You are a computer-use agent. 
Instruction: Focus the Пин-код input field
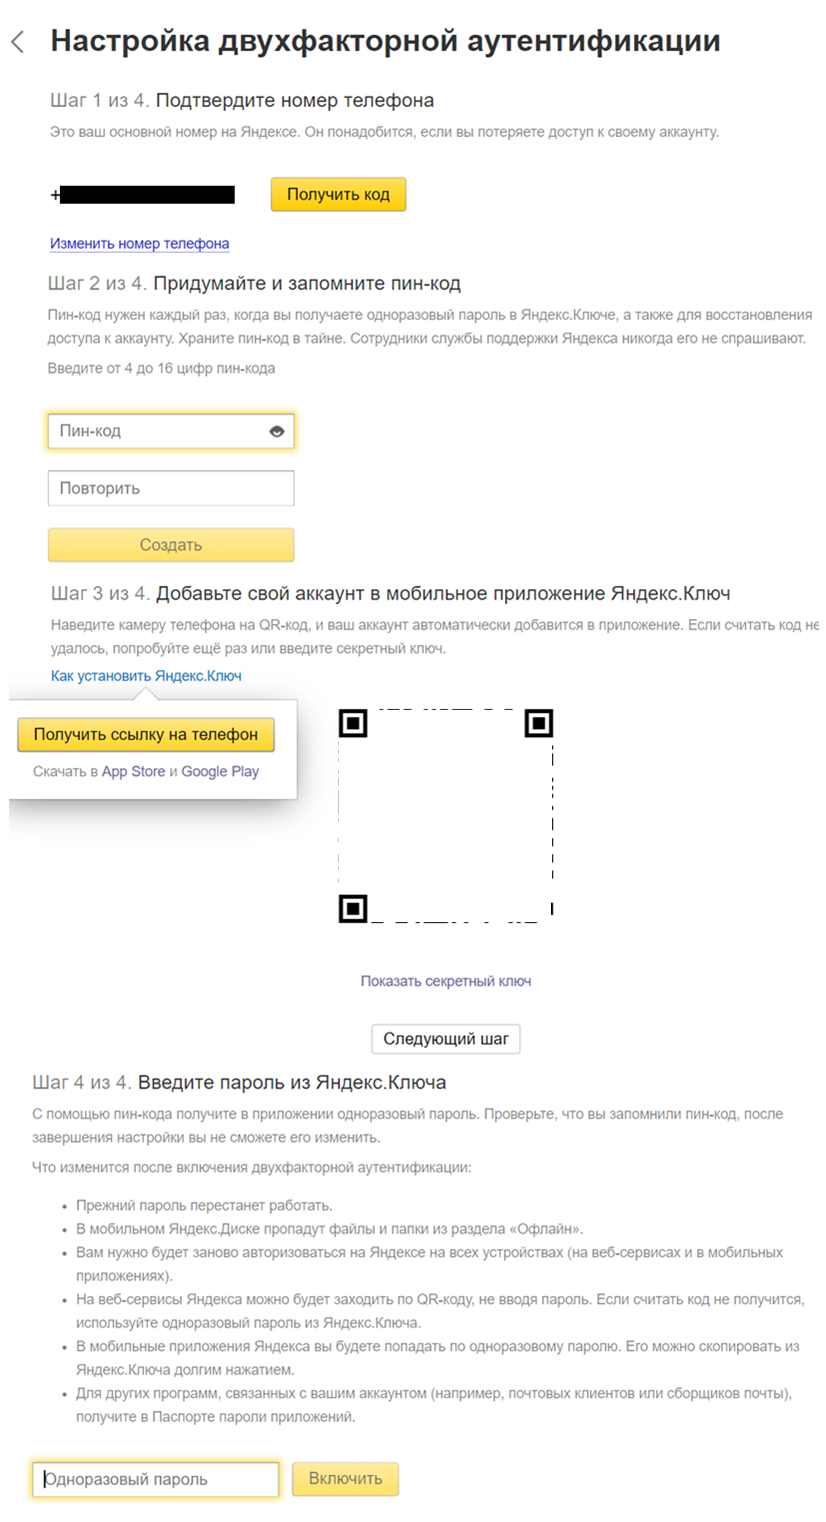pos(158,432)
